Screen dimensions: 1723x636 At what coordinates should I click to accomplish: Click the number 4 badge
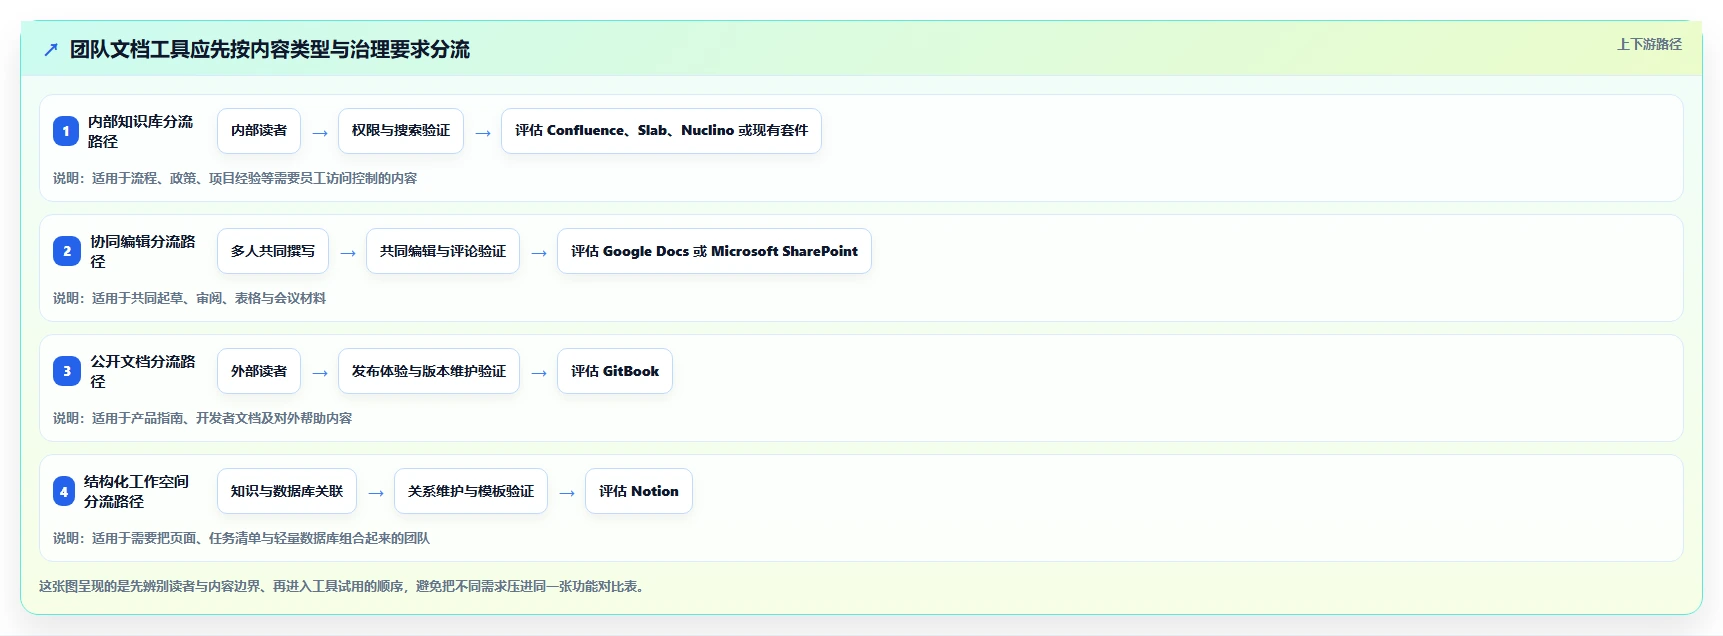pos(64,491)
